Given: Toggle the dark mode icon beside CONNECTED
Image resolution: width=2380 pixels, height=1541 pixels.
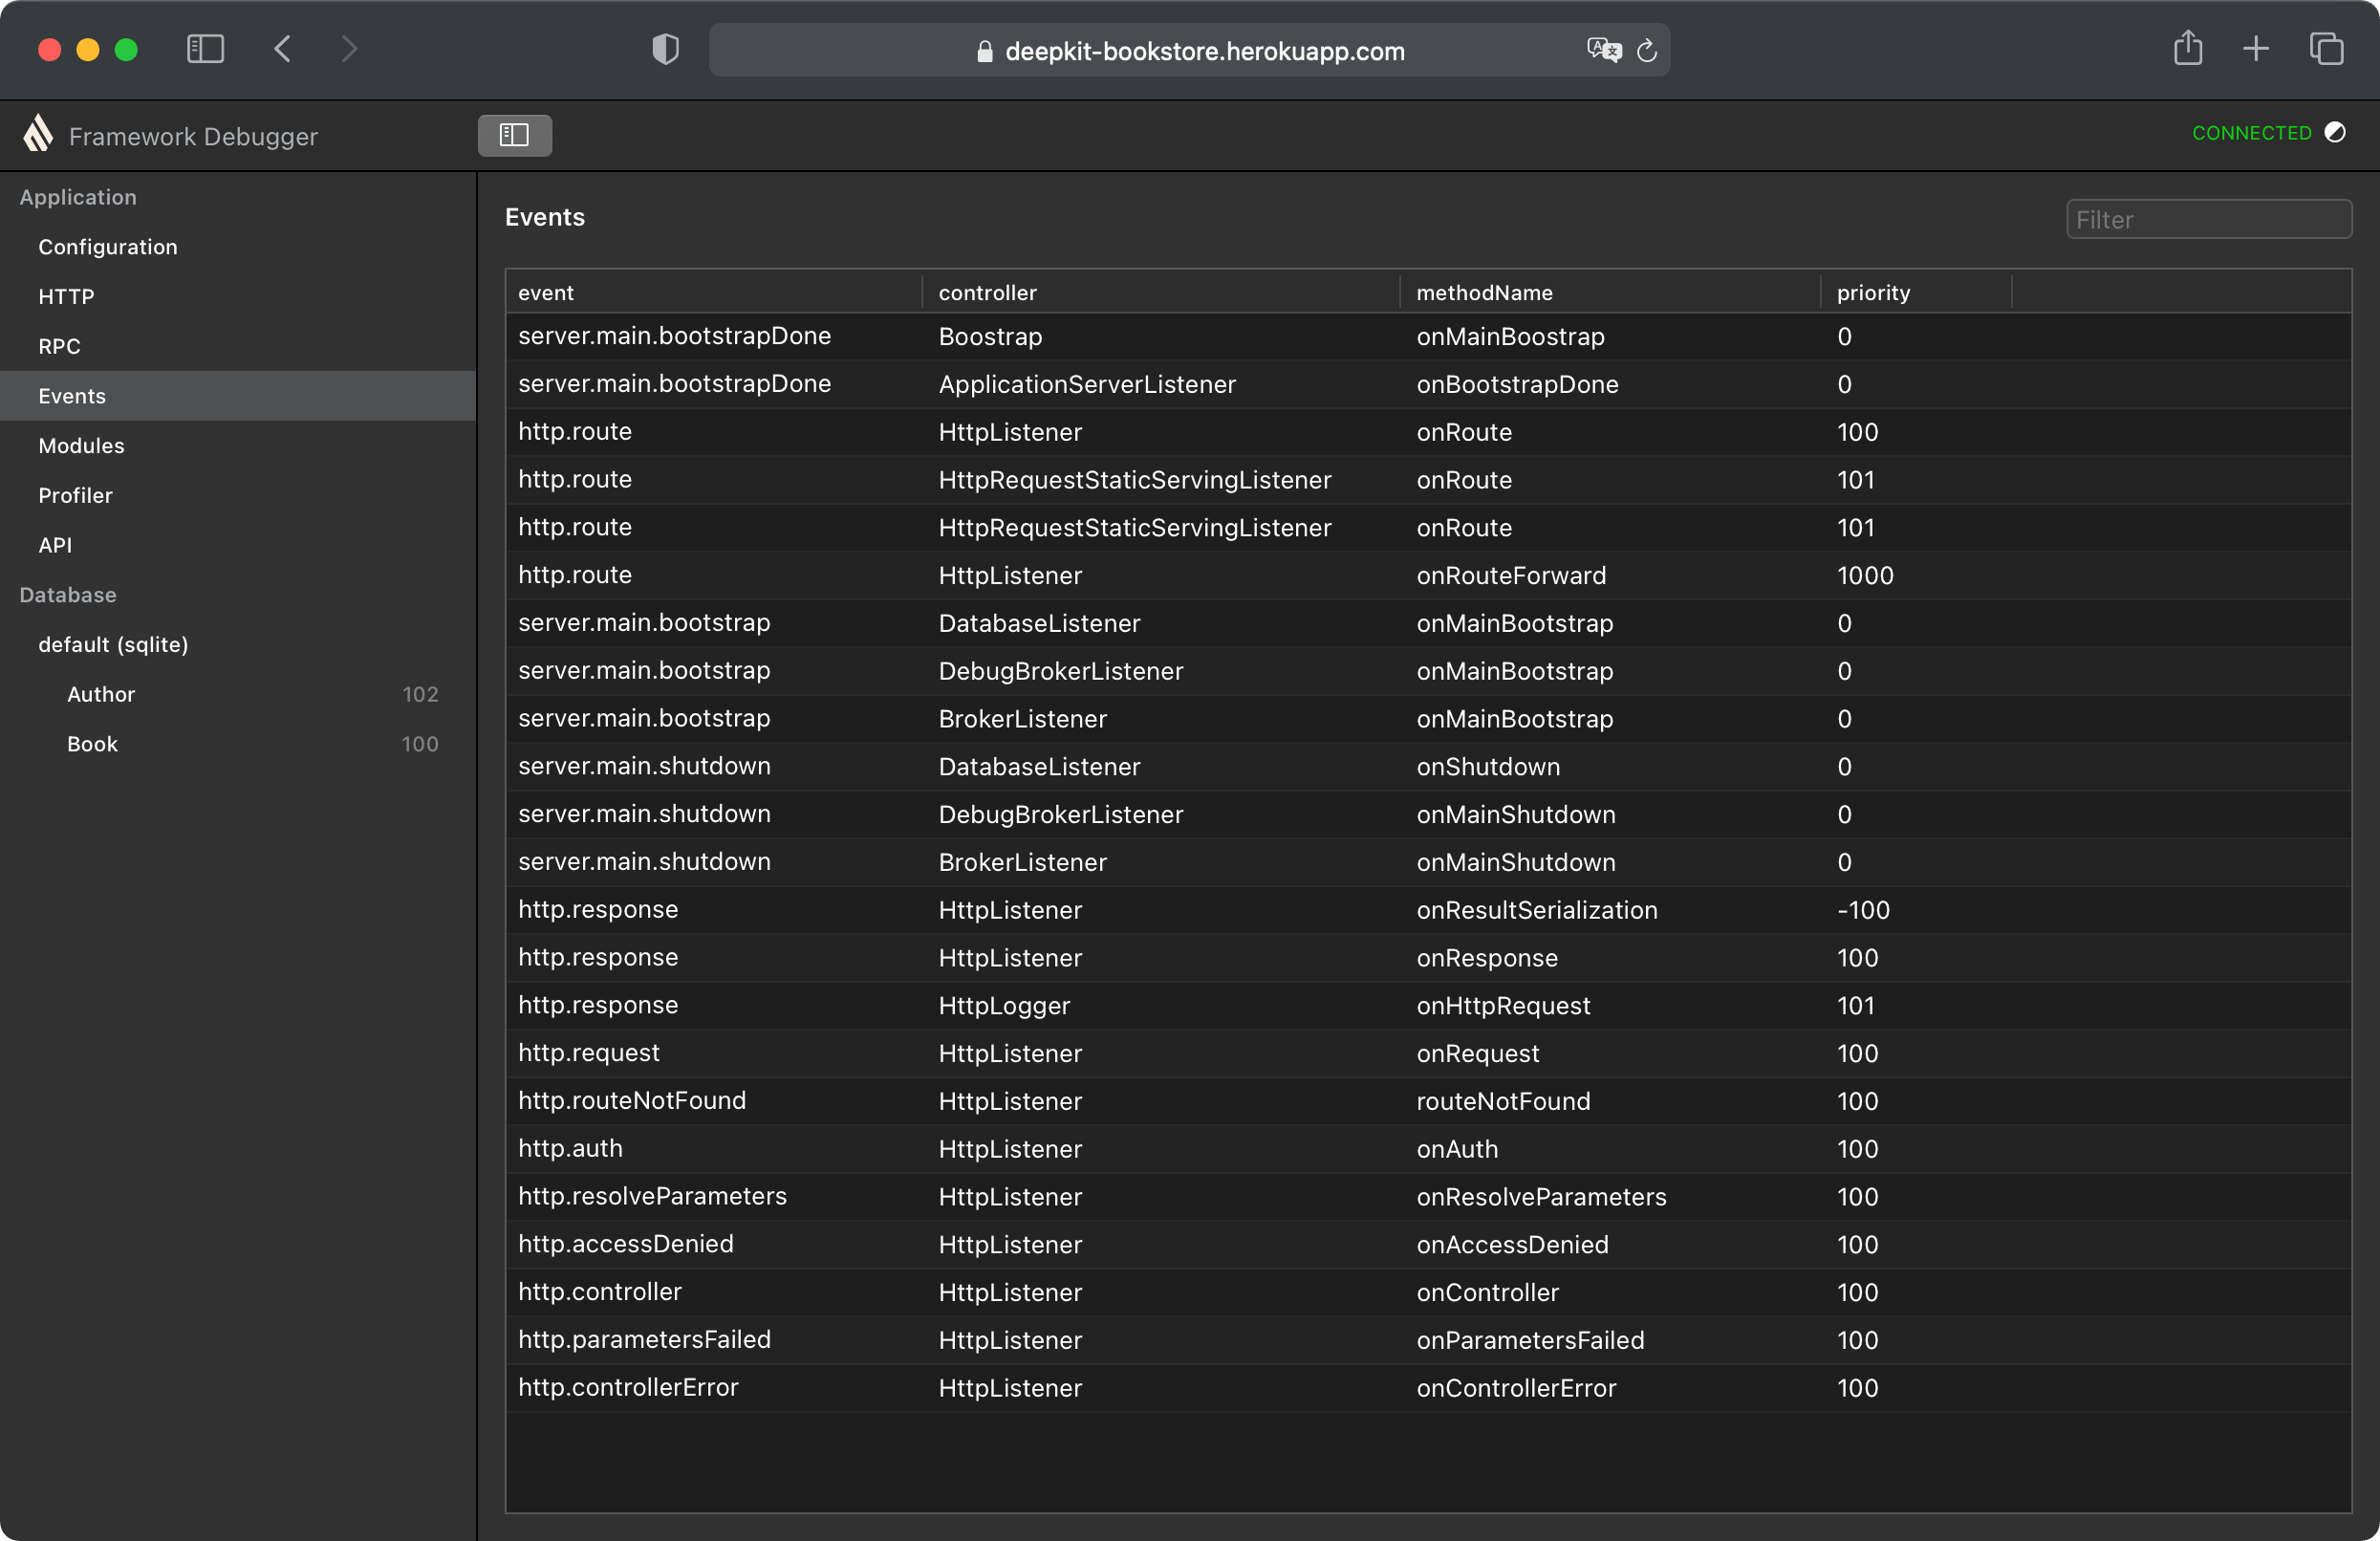Looking at the screenshot, I should click(2335, 133).
